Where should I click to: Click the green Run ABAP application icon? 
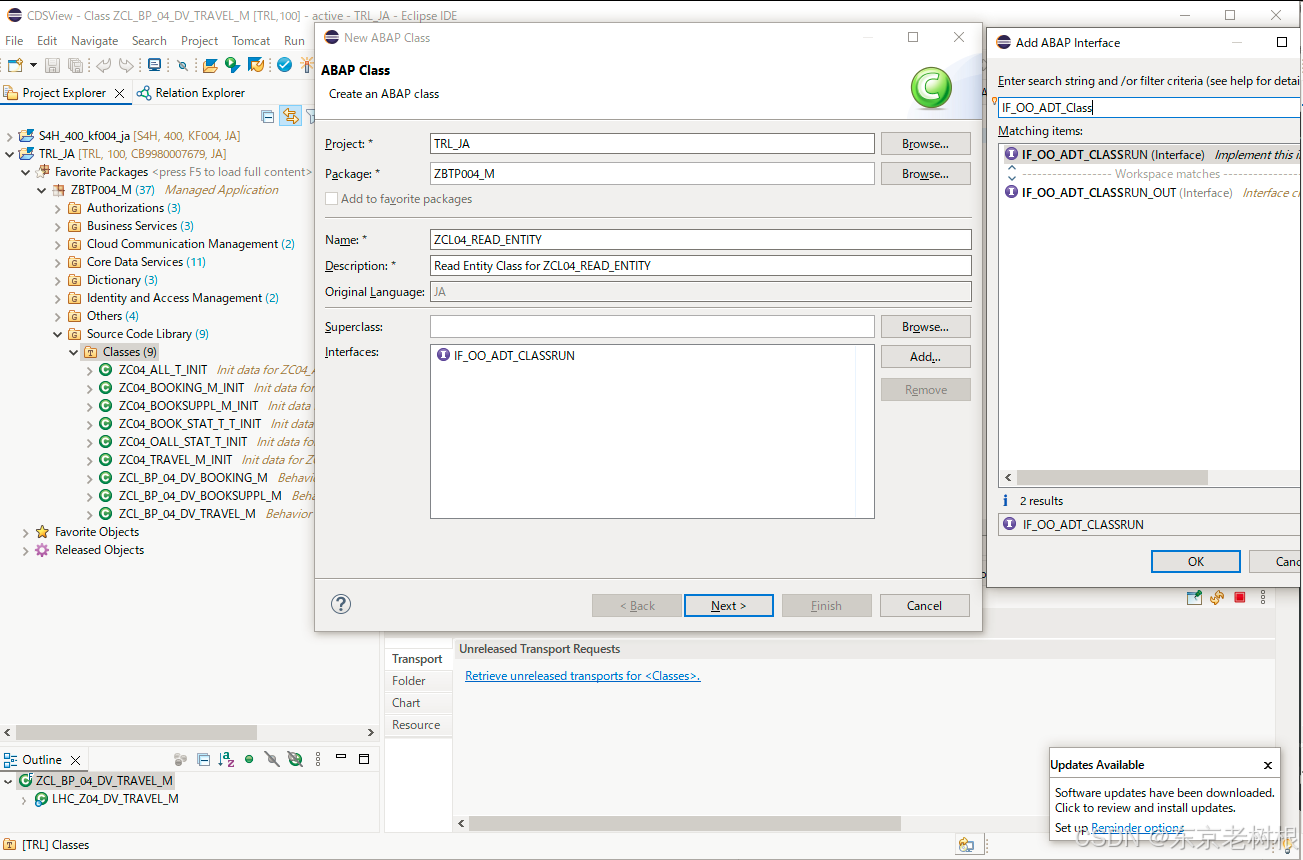[233, 65]
